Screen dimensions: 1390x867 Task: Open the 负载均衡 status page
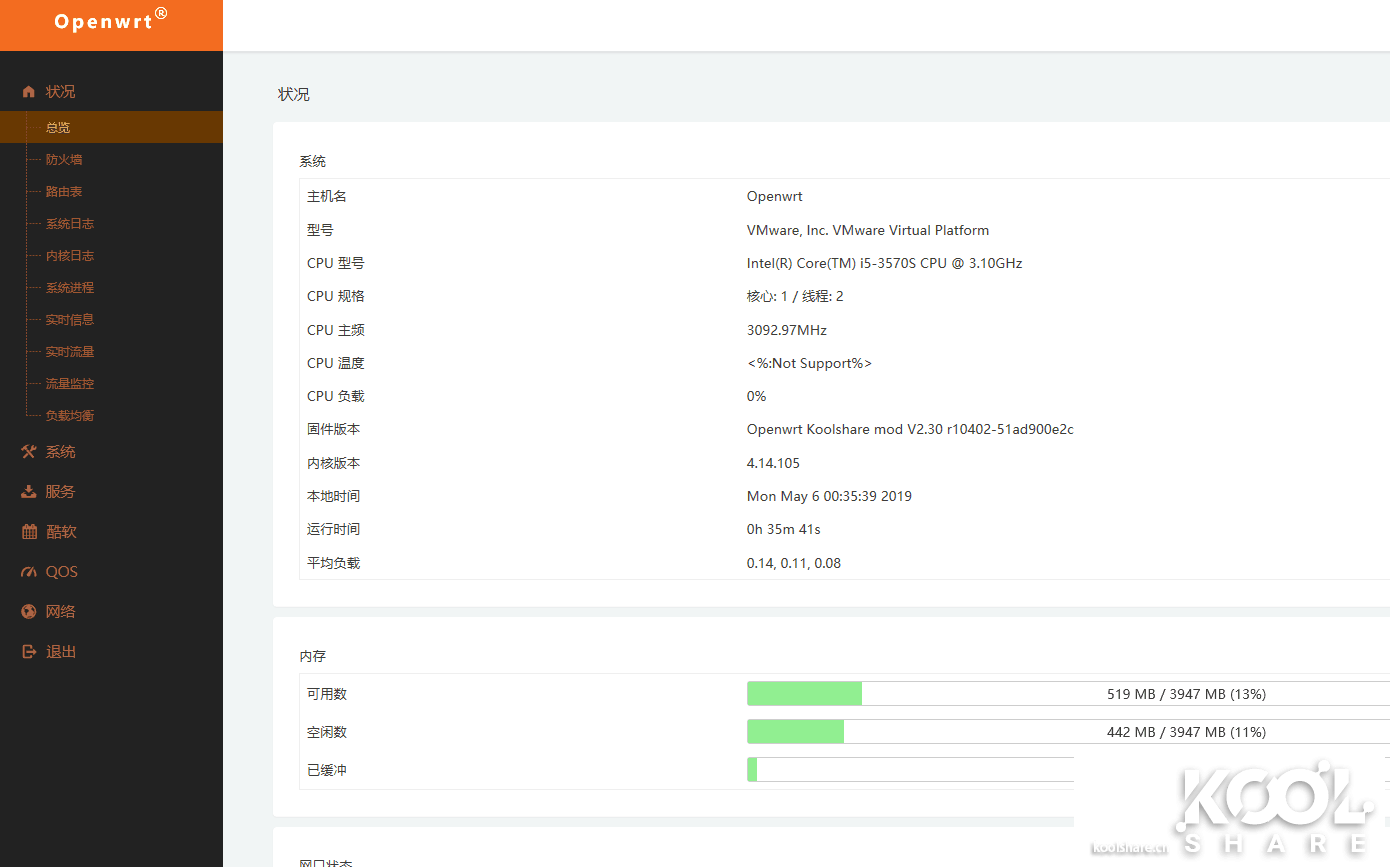(x=70, y=416)
